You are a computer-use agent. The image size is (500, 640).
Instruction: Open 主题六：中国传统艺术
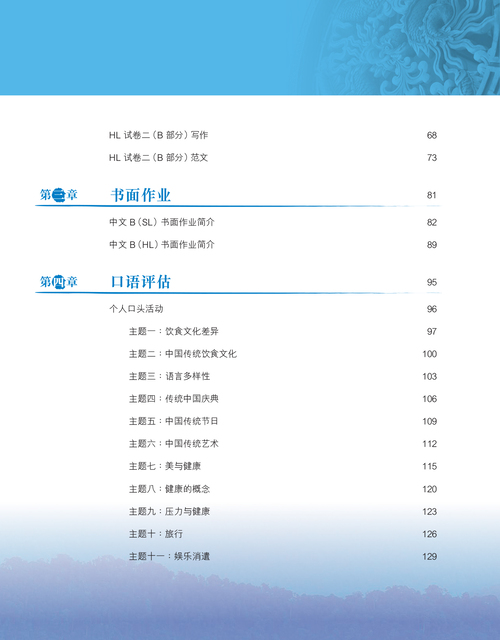pyautogui.click(x=174, y=444)
